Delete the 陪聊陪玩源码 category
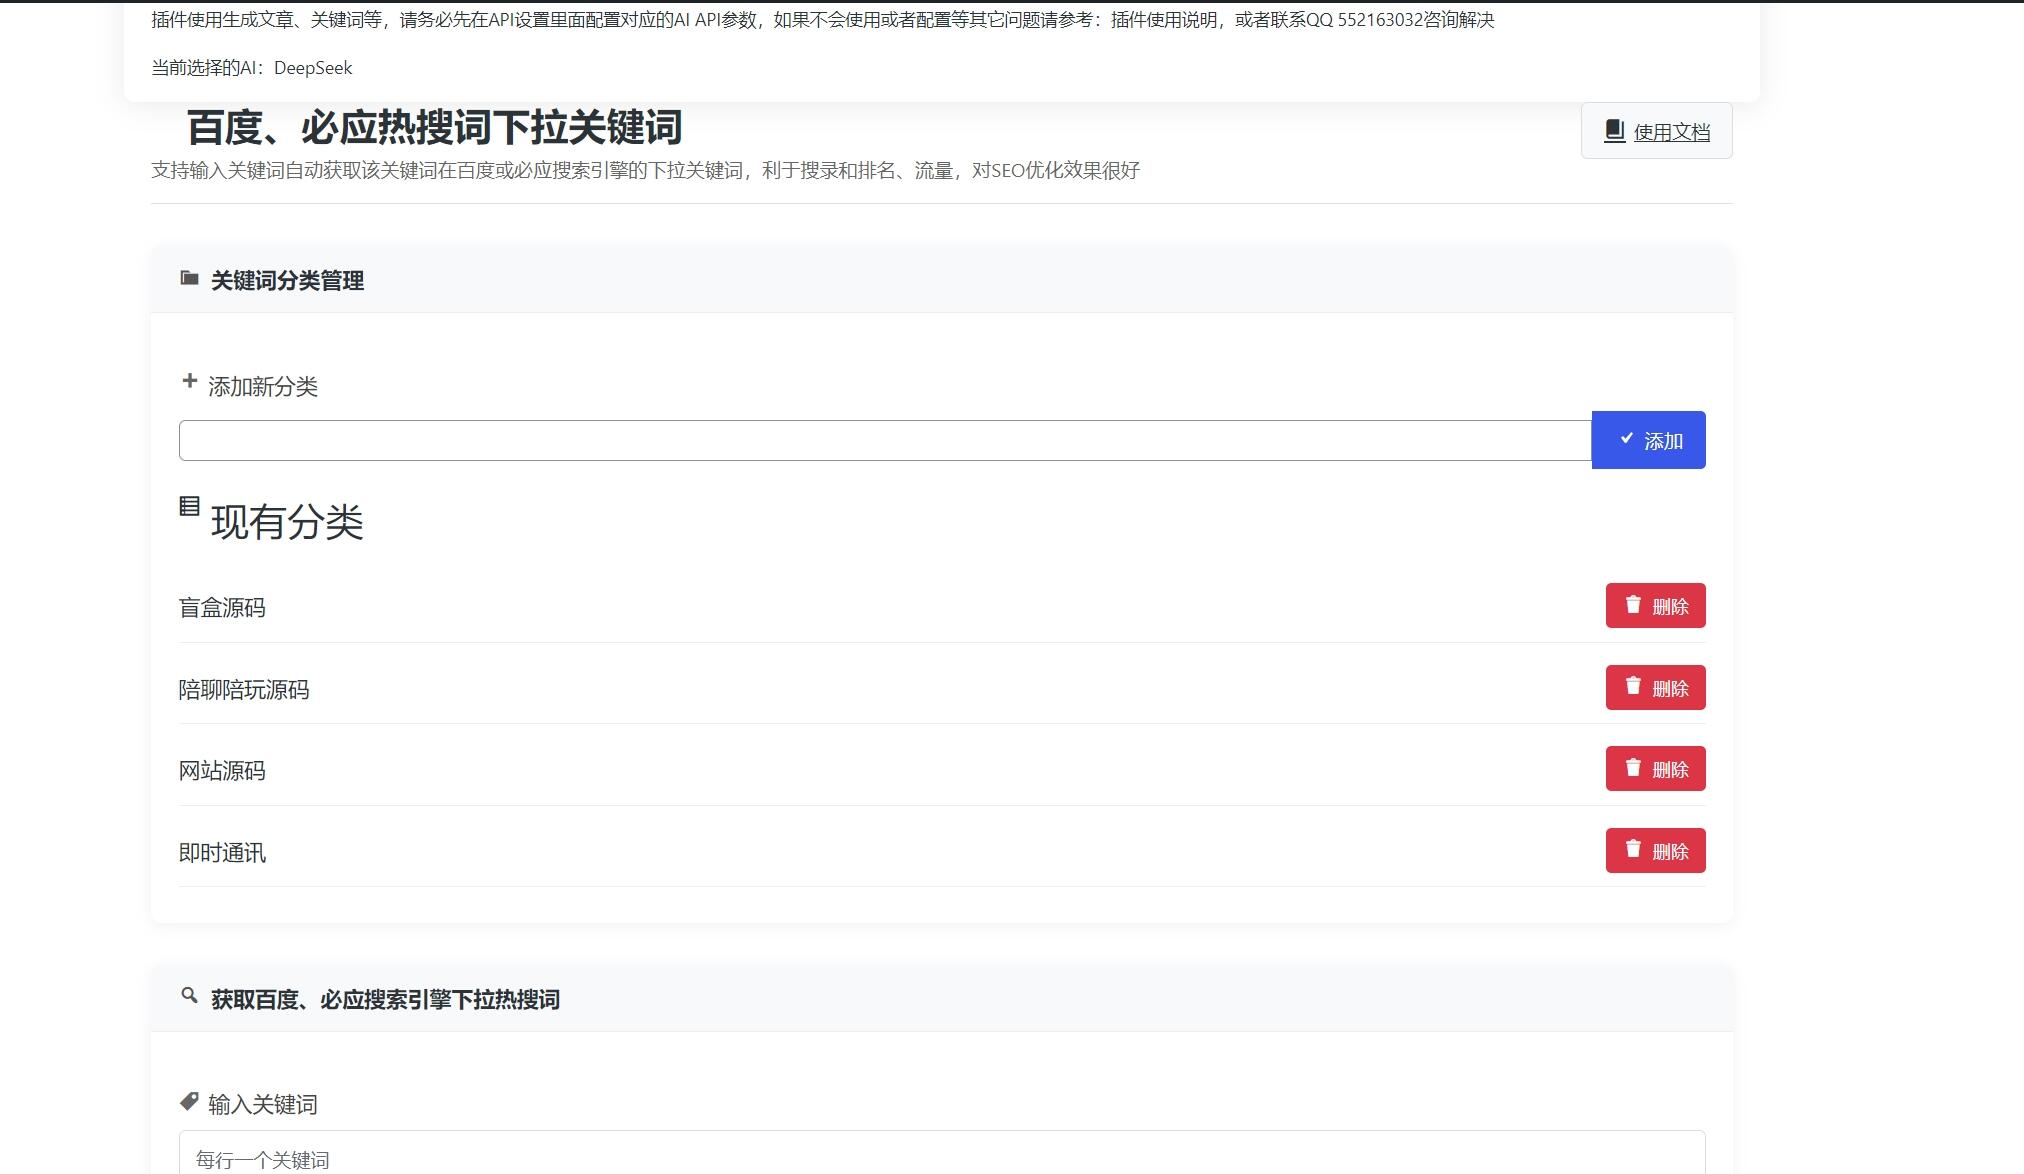Viewport: 2024px width, 1174px height. click(1655, 687)
